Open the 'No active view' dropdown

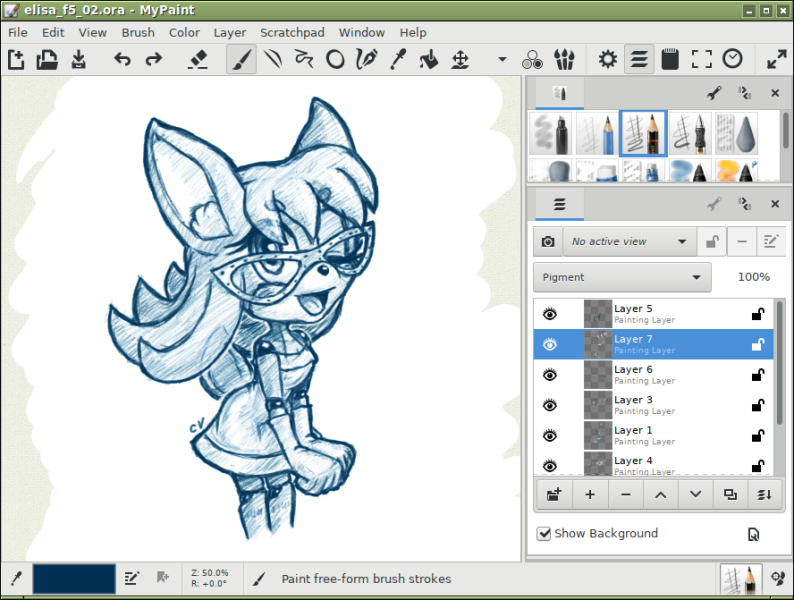coord(629,242)
